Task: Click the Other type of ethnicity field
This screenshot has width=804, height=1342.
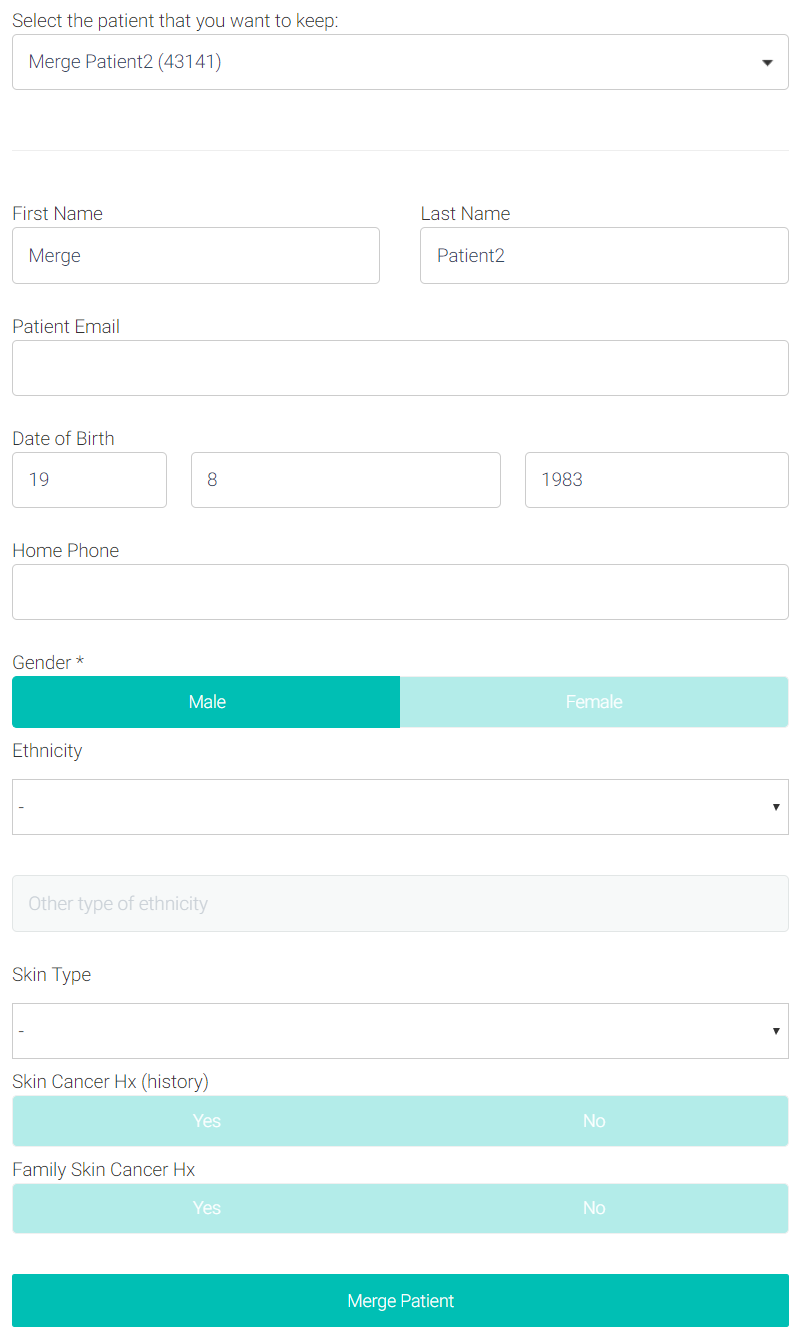Action: tap(400, 904)
